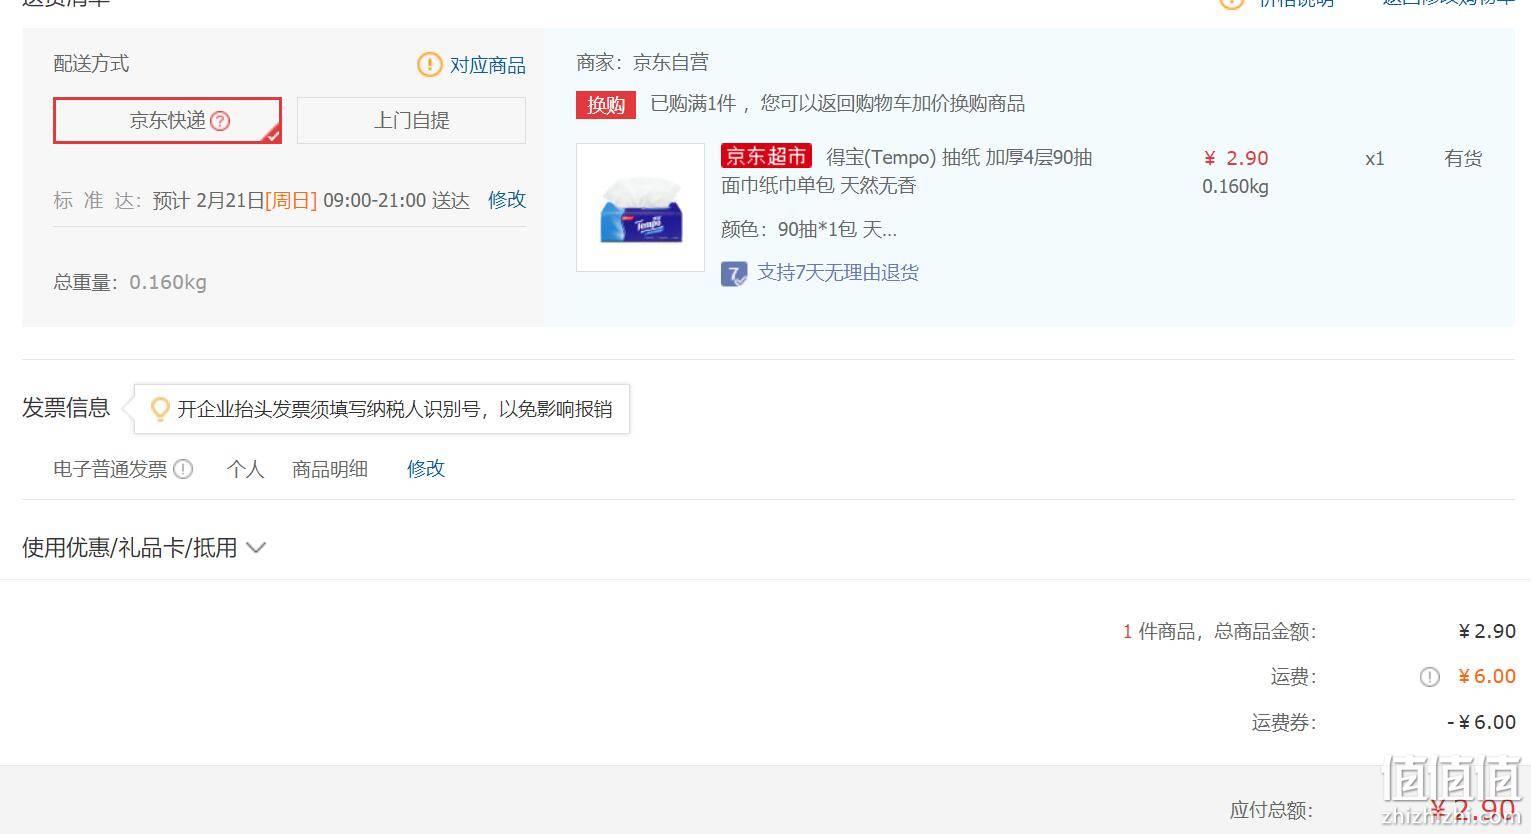Click the -¥6.00 运费券 amount
Viewport: 1531px width, 834px height.
pos(1481,722)
